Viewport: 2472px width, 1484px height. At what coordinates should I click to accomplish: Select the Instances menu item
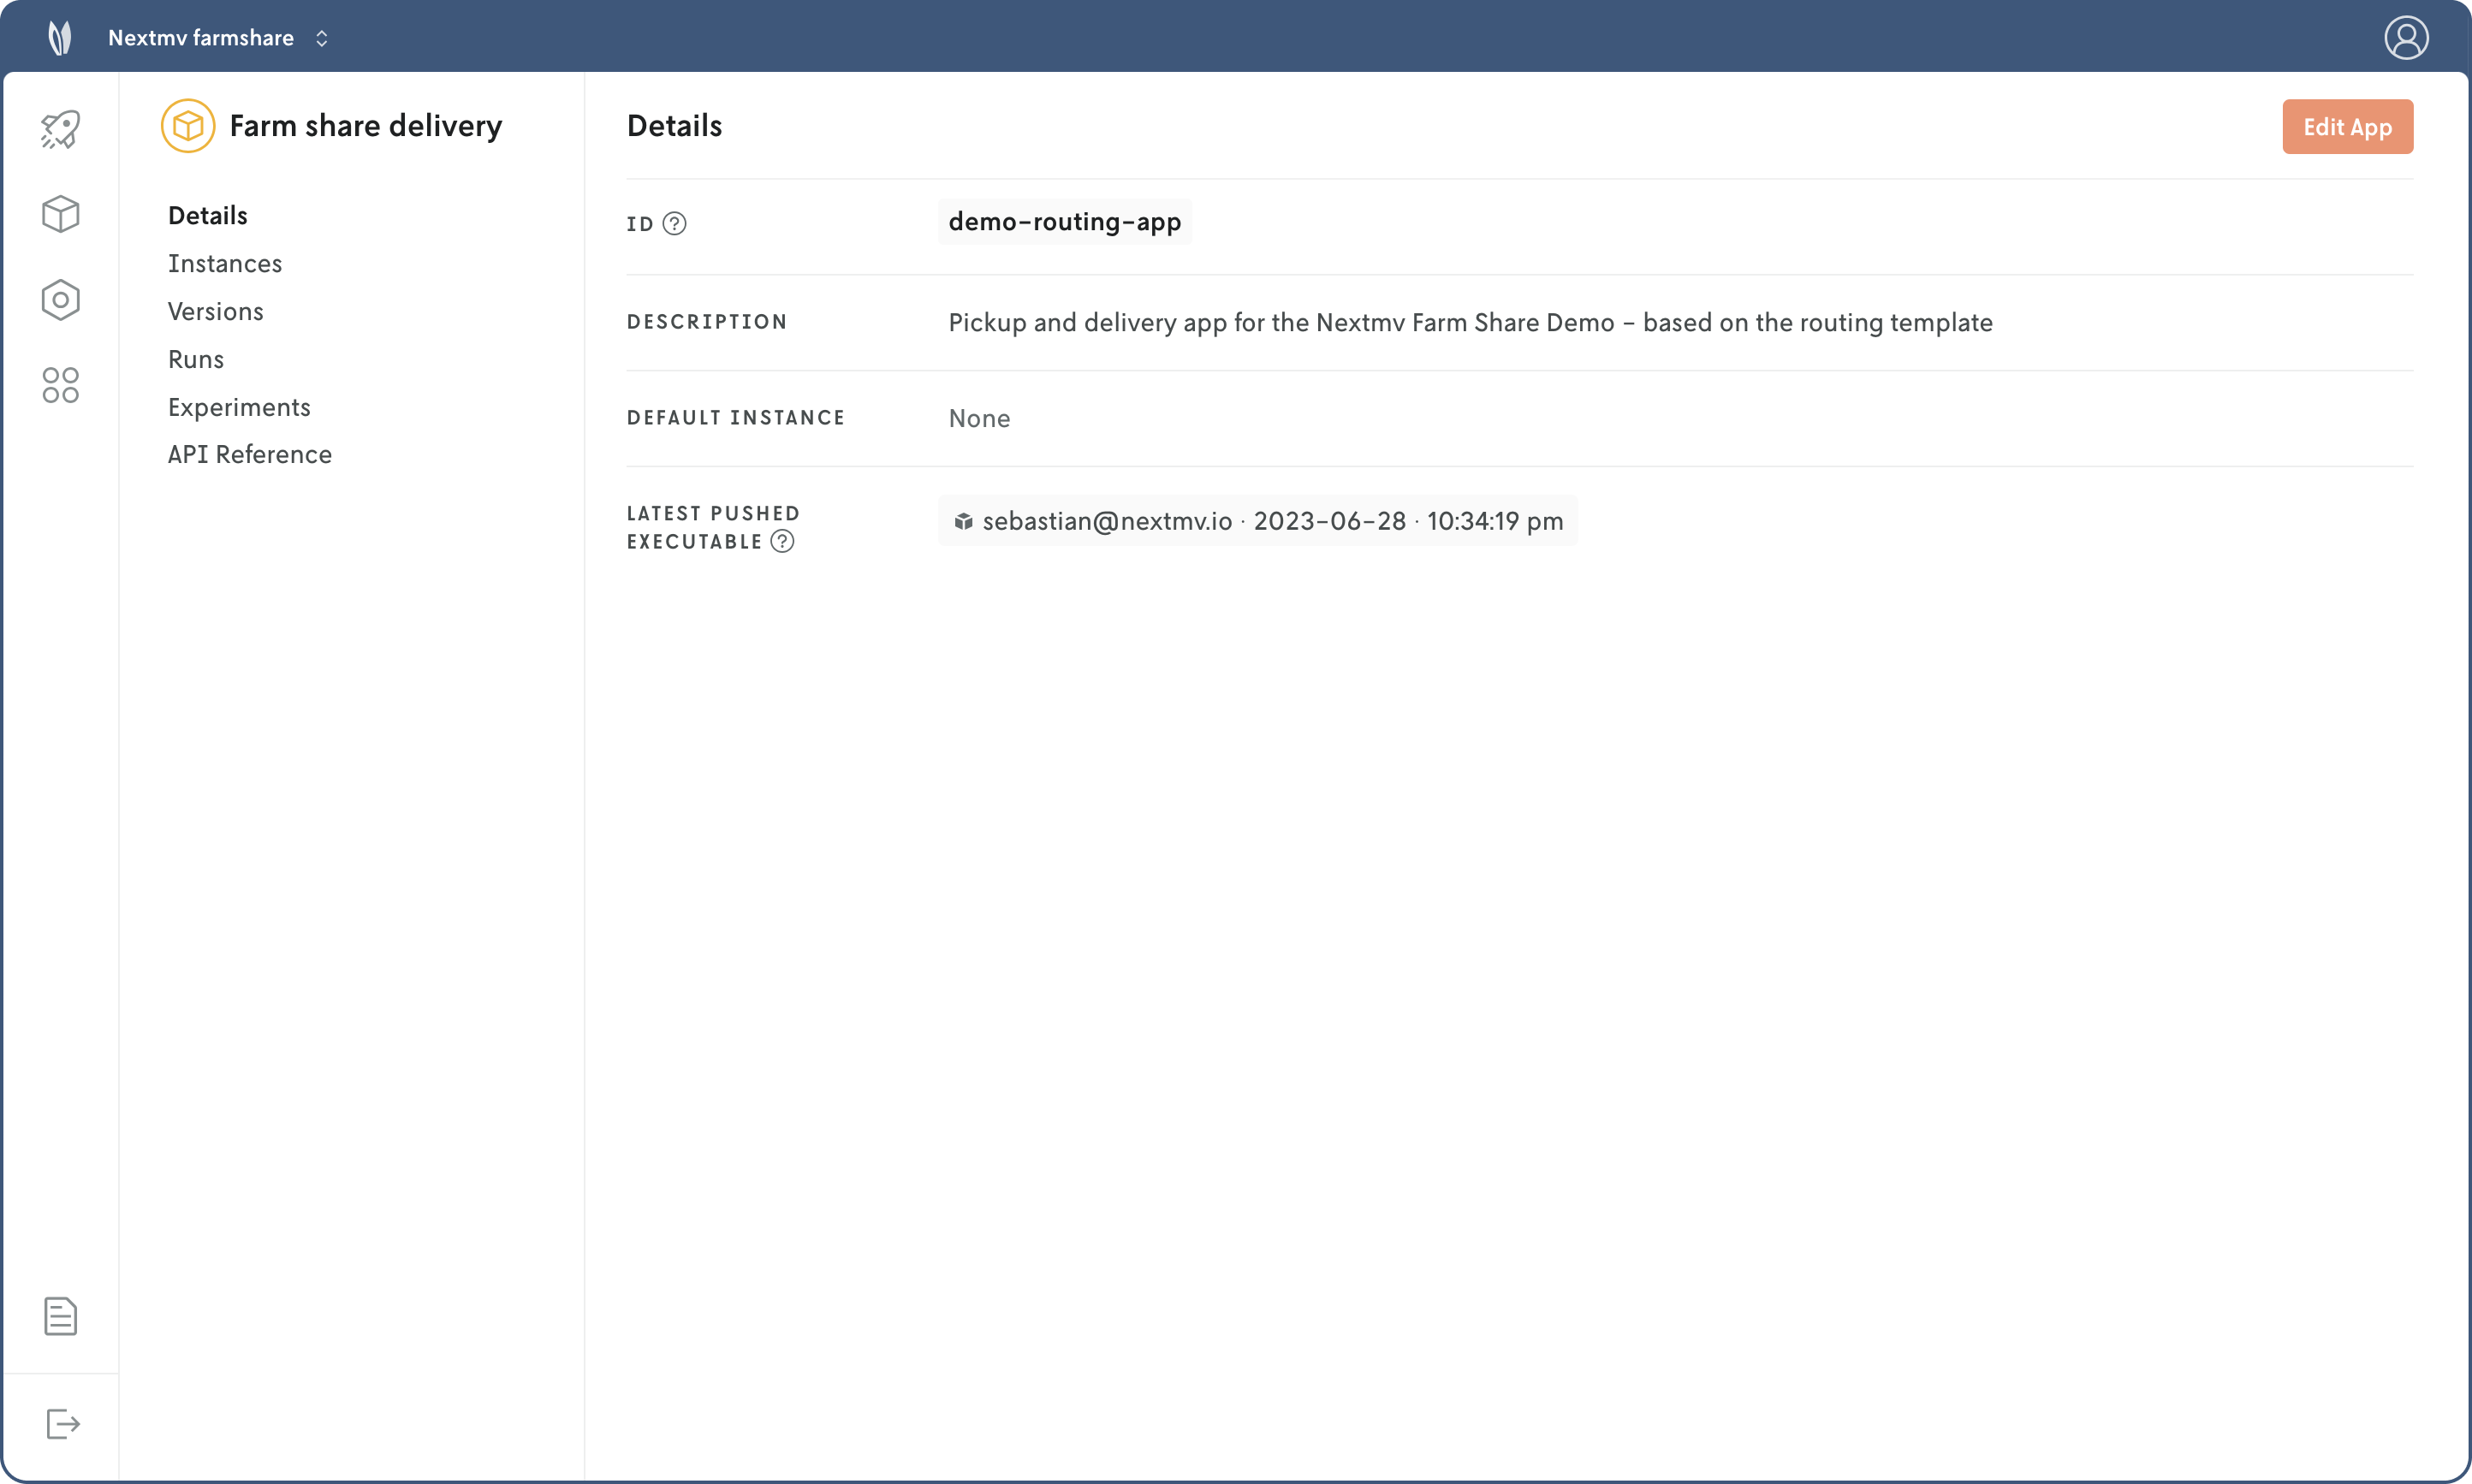pyautogui.click(x=224, y=263)
